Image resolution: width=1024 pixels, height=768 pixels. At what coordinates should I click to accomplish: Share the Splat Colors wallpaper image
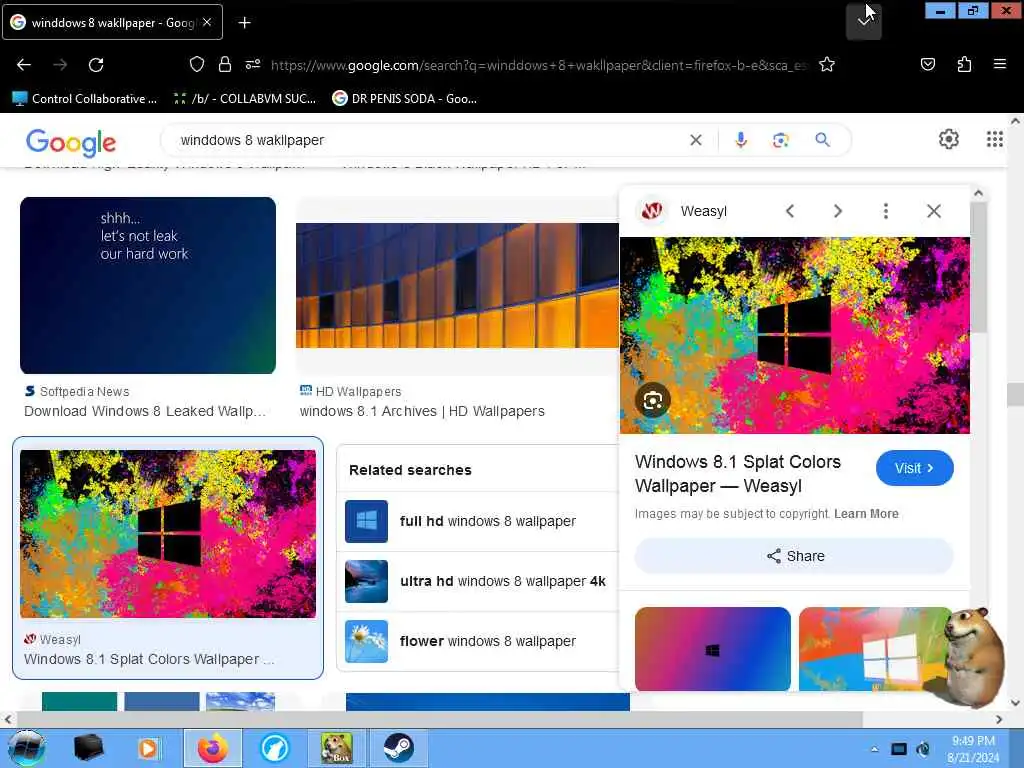pyautogui.click(x=794, y=556)
